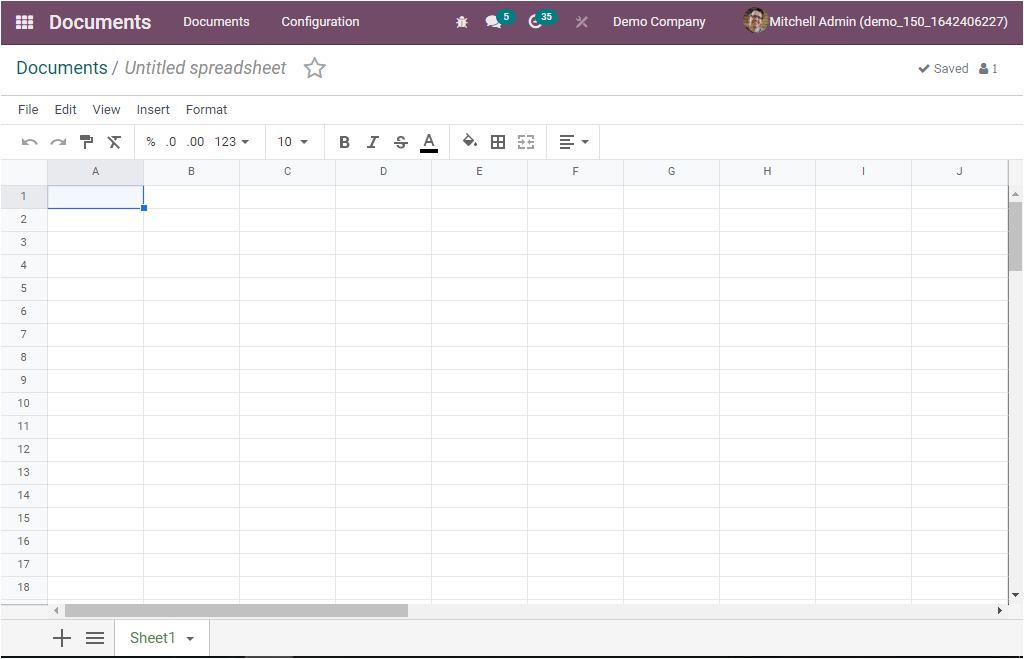Format as percent

[151, 142]
